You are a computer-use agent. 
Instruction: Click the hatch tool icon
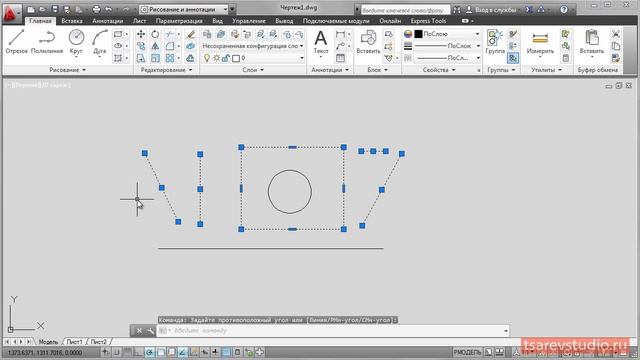coord(118,58)
